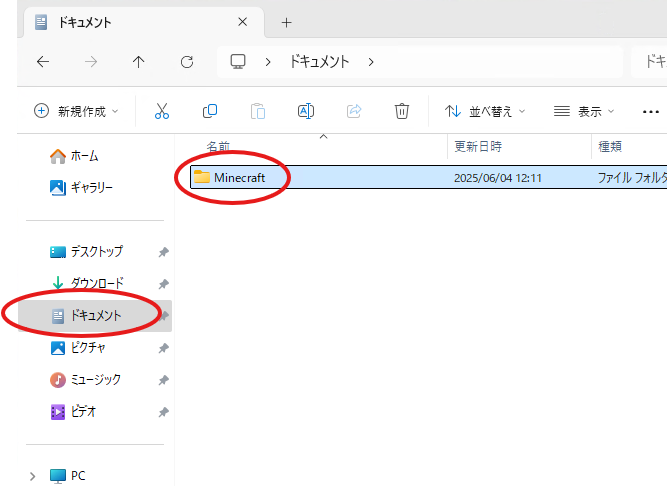
Task: Add a new tab with the plus button
Action: click(287, 23)
